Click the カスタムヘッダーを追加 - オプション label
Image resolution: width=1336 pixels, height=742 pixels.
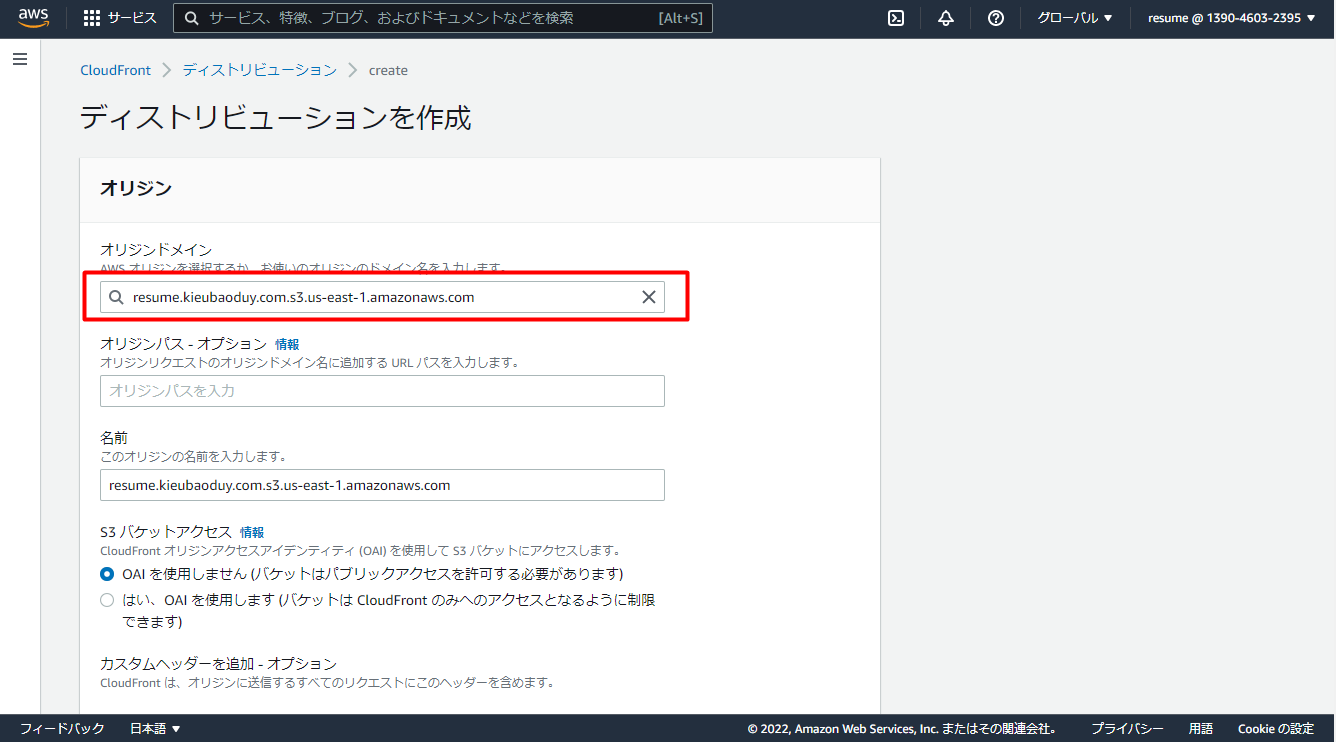coord(218,664)
